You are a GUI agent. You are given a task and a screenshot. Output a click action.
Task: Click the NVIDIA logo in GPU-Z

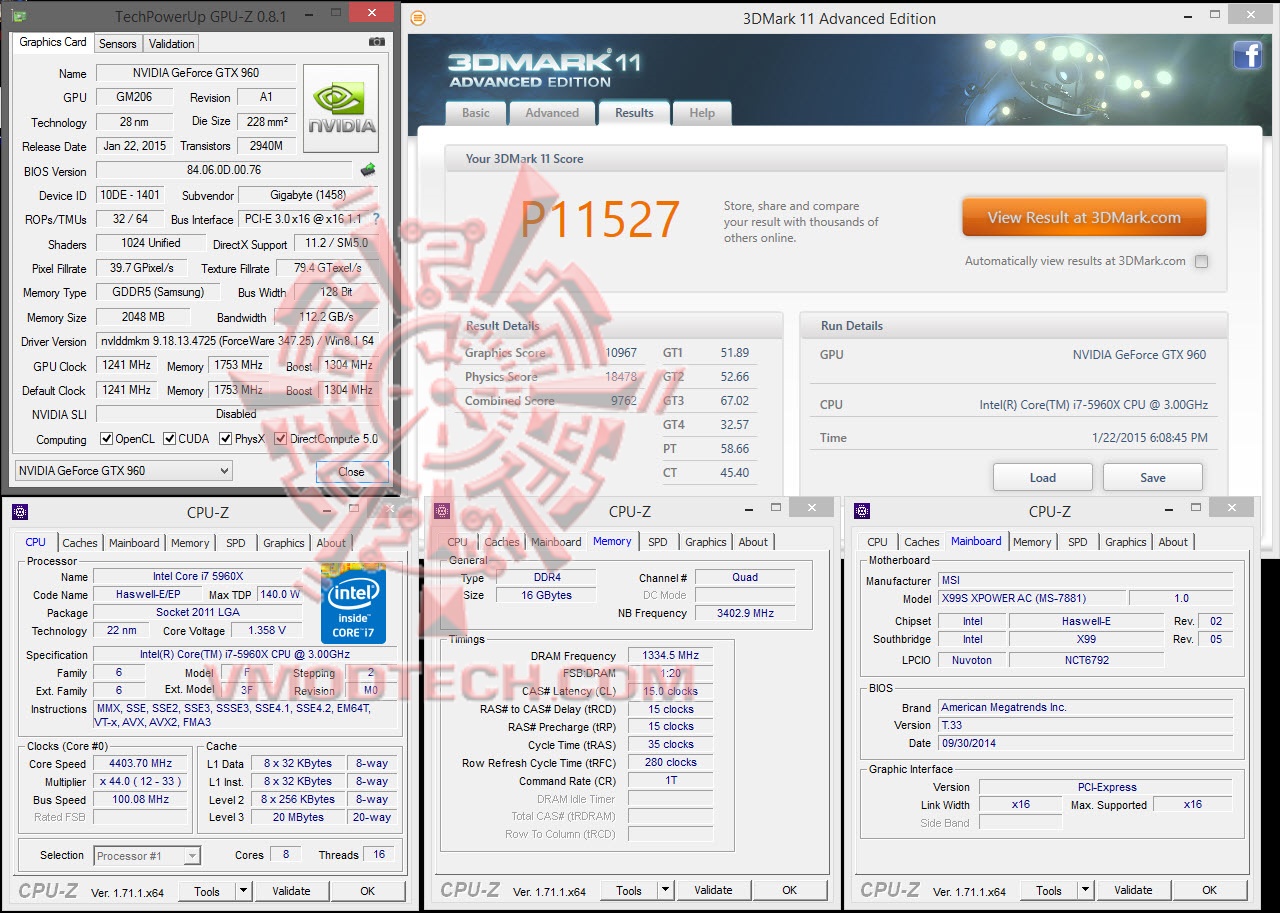click(342, 108)
